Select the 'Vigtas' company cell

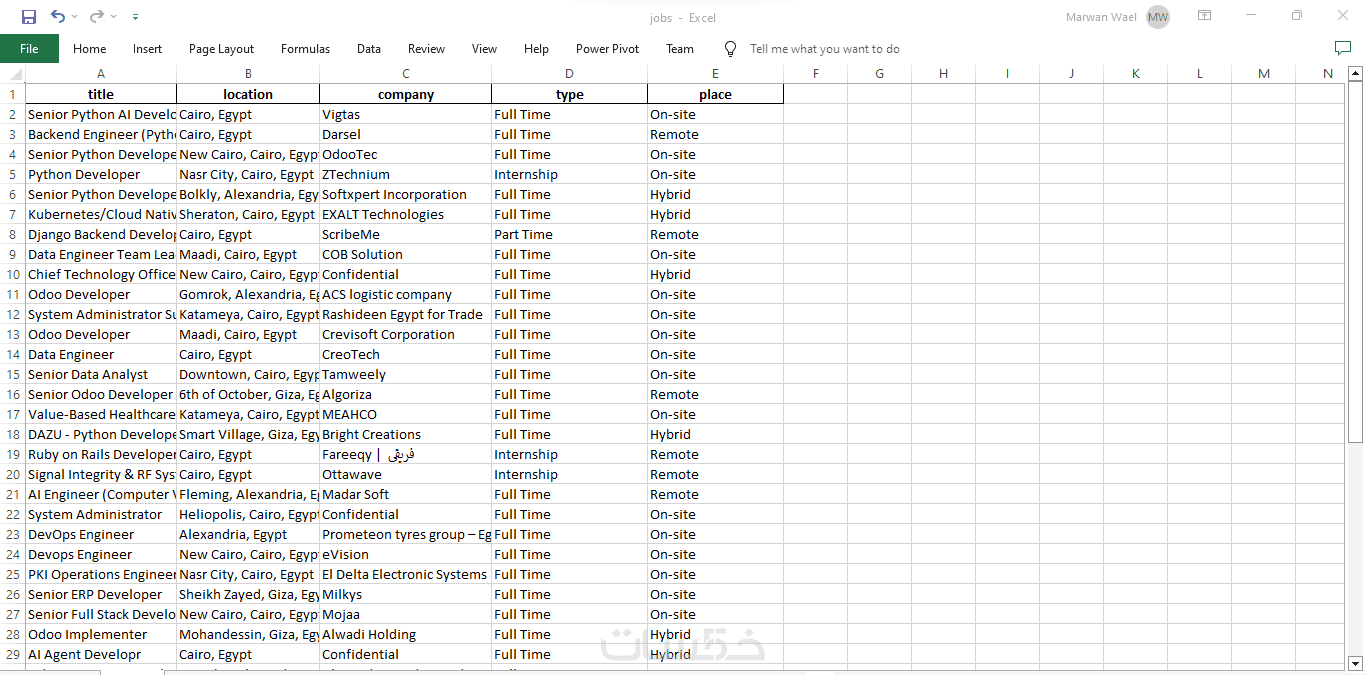point(405,114)
